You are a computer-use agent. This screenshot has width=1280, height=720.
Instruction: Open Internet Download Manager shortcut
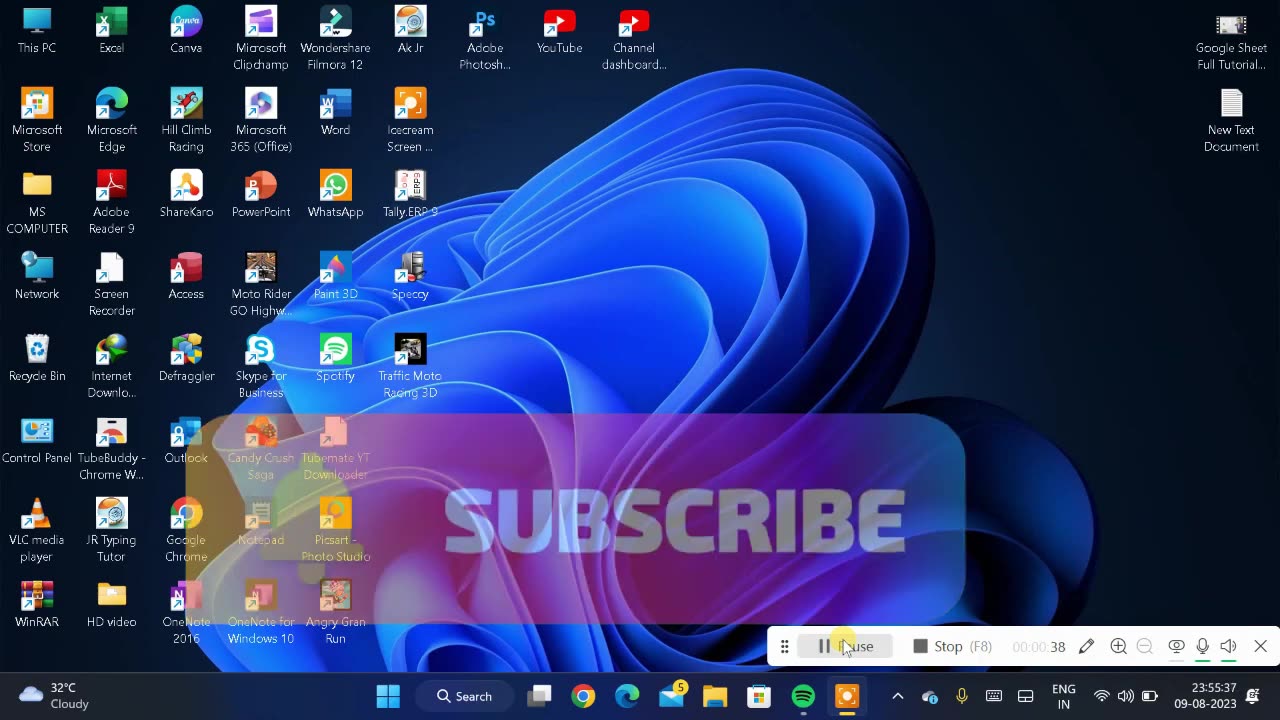111,366
